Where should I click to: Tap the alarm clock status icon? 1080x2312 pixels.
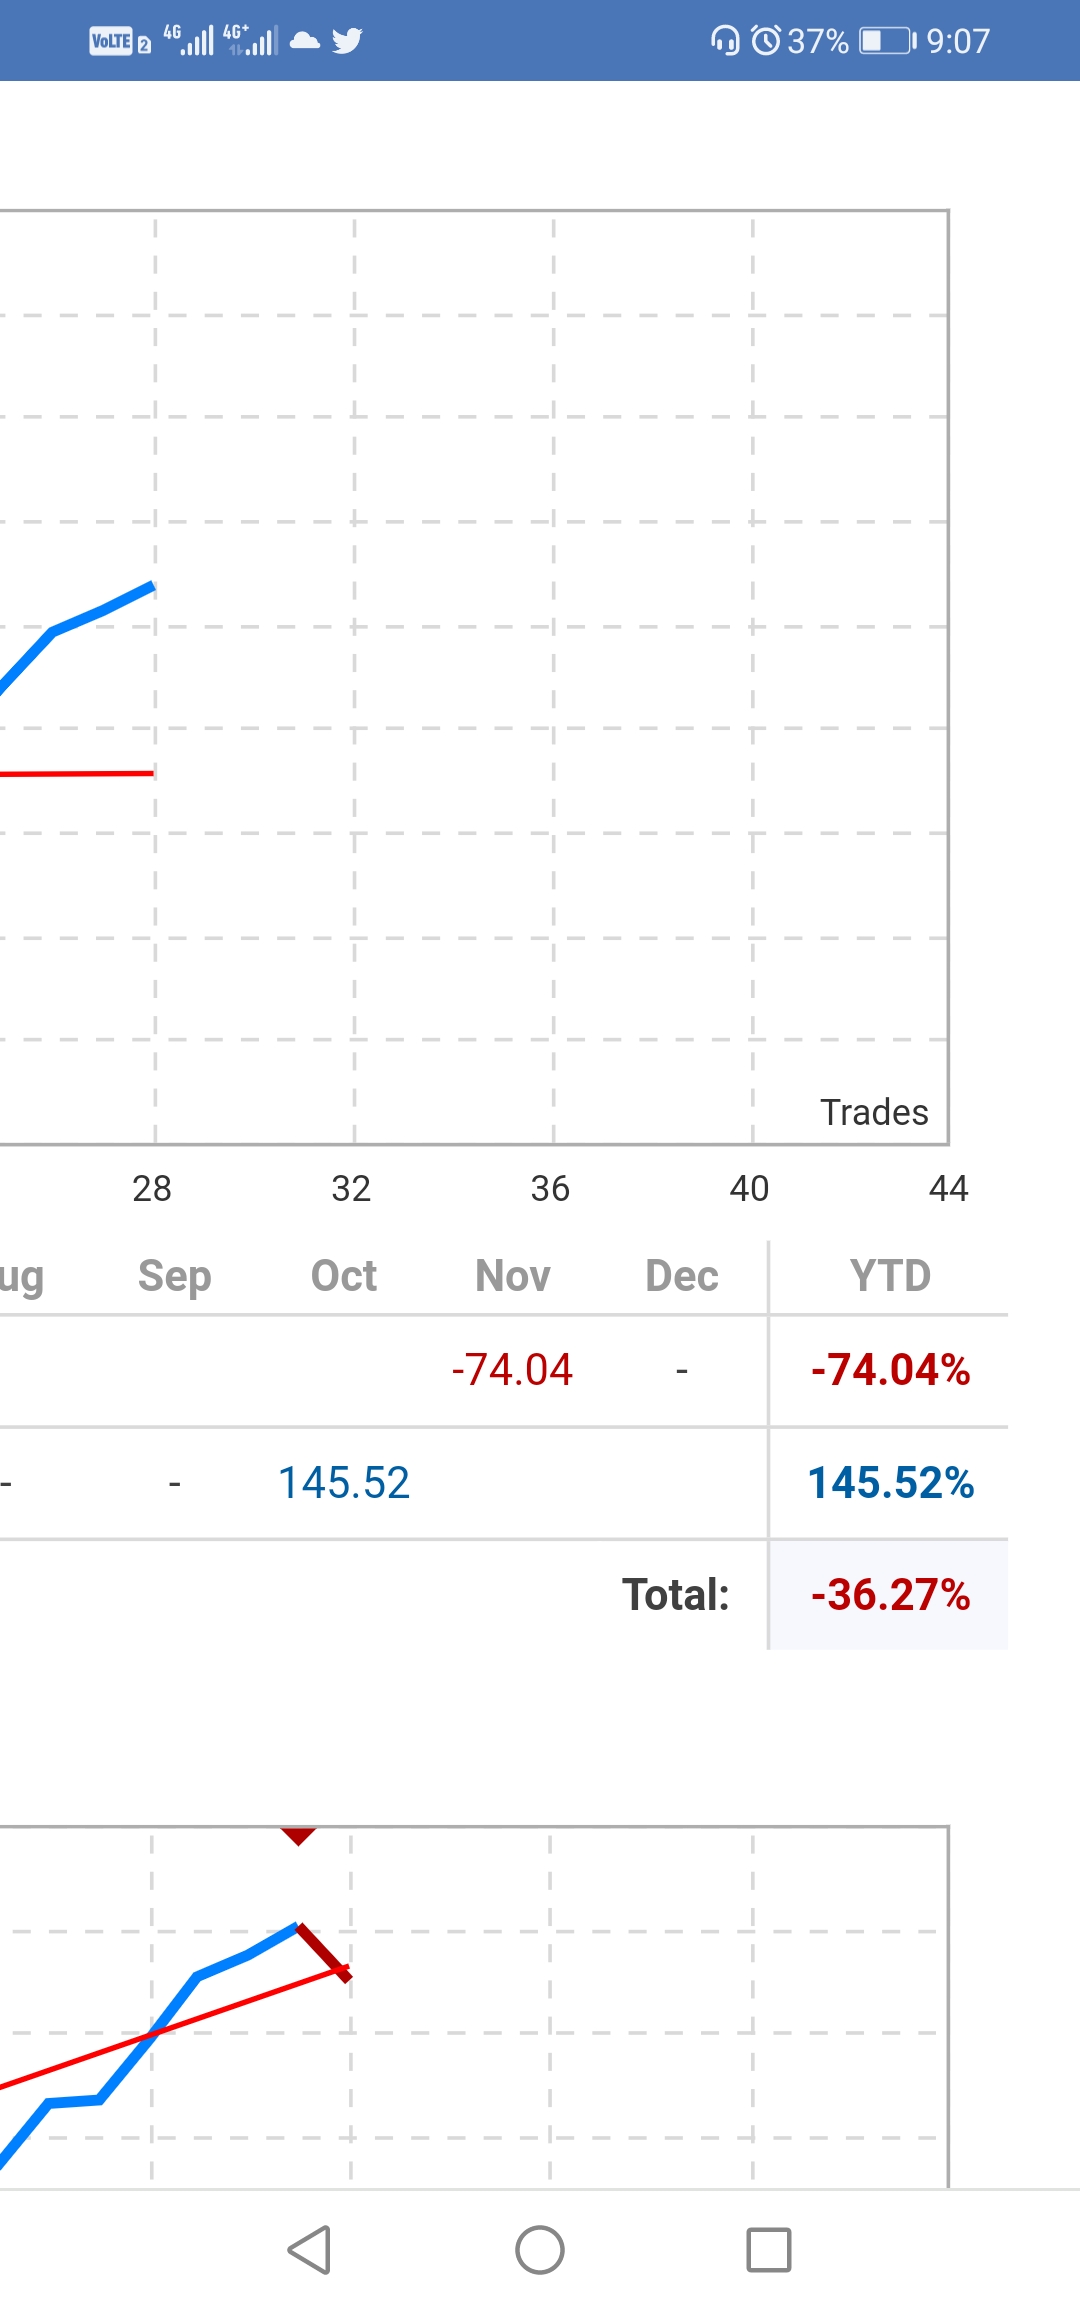[x=766, y=41]
